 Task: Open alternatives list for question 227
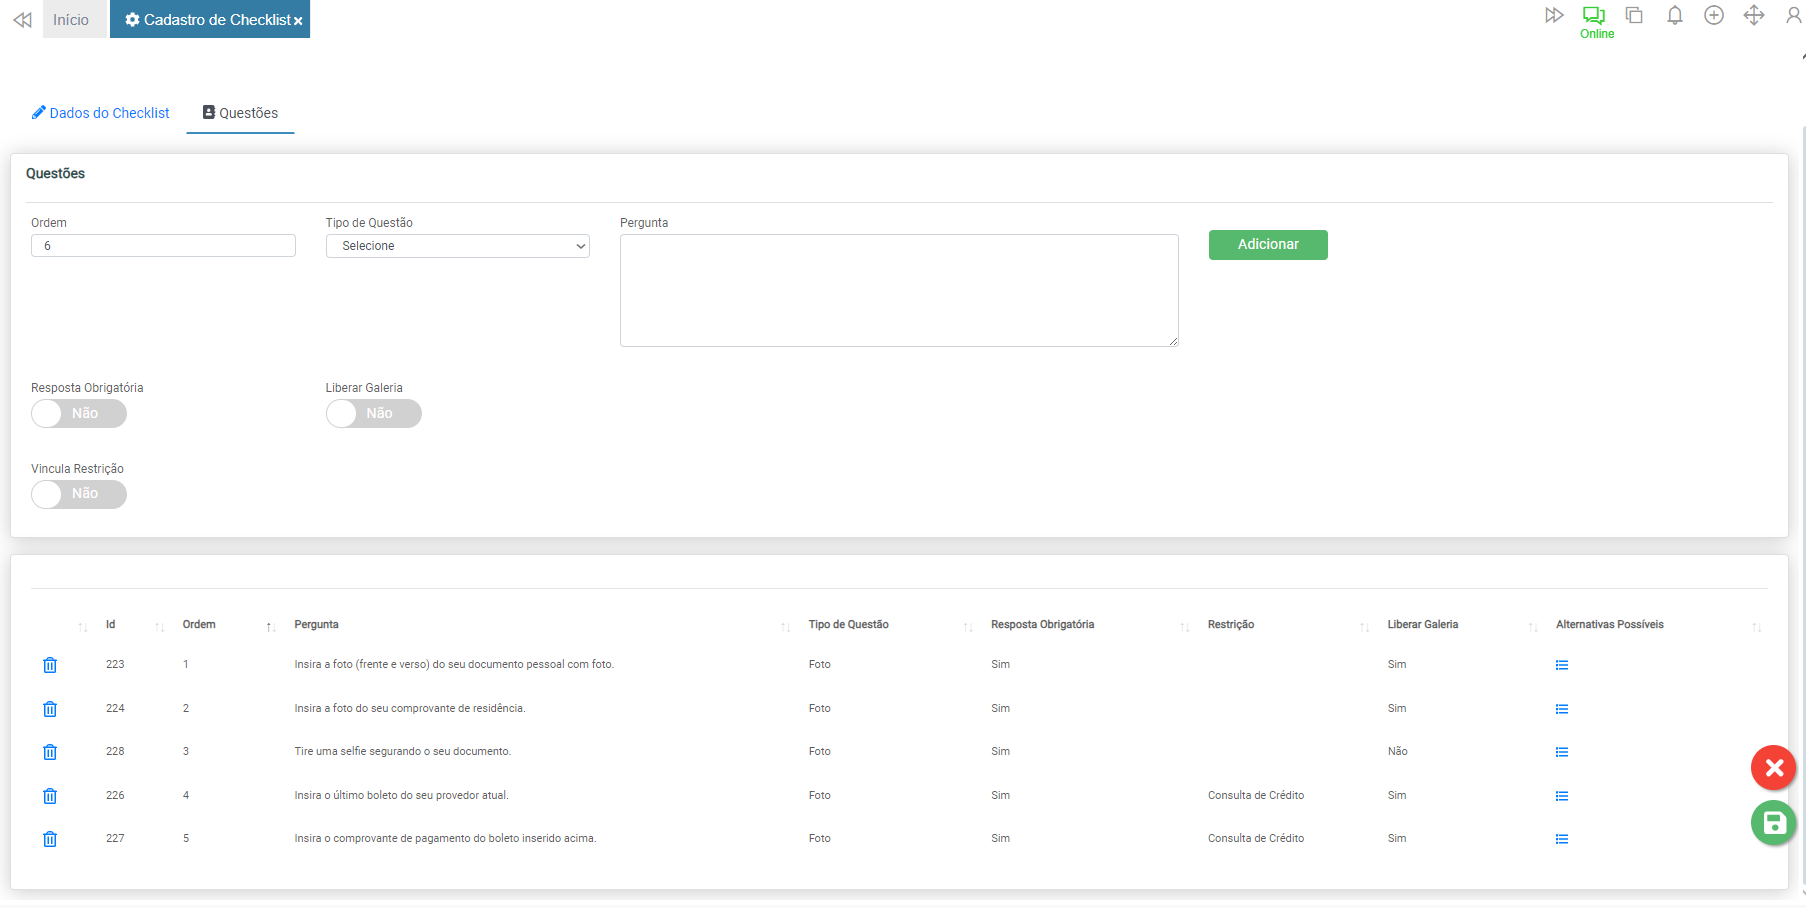[1561, 839]
